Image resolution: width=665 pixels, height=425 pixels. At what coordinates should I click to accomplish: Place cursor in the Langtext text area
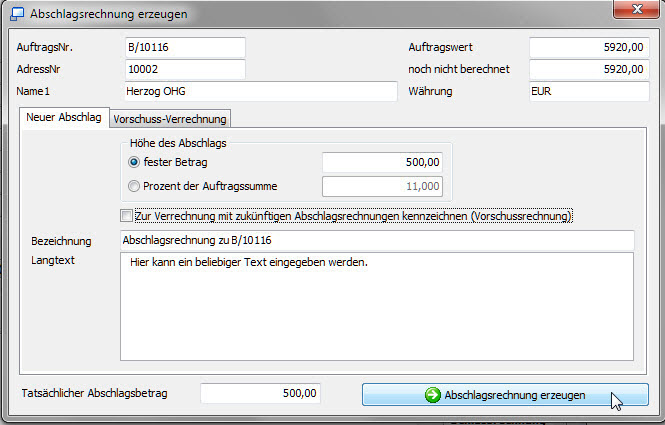[377, 305]
